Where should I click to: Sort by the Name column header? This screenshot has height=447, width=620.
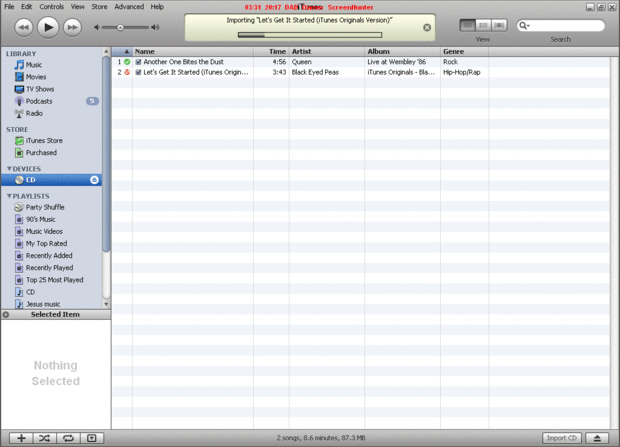click(x=193, y=51)
